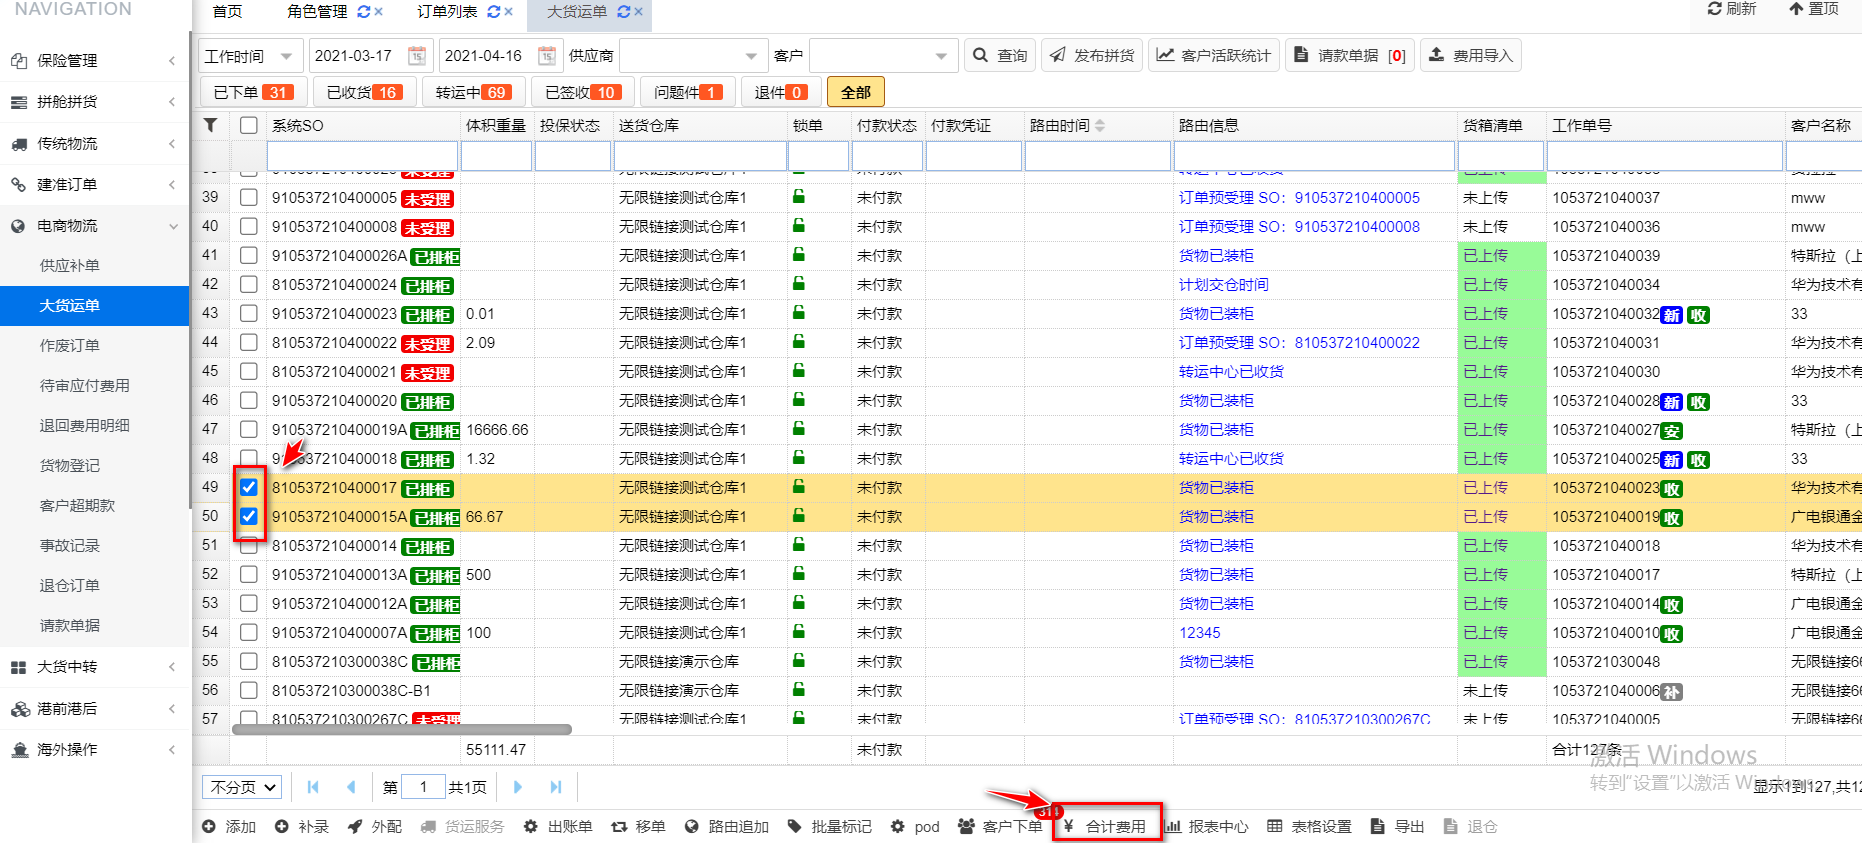Screen dimensions: 1862x843
Task: Click the refresh icon on 大货运单 tab
Action: pos(624,12)
